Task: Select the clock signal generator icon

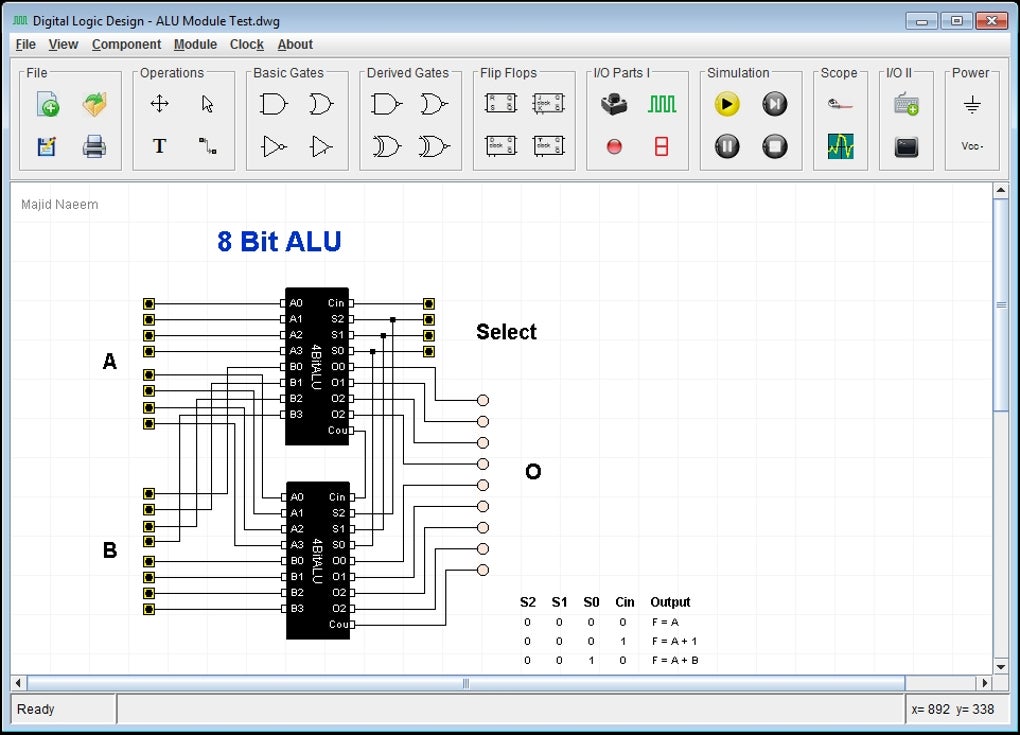Action: pyautogui.click(x=663, y=102)
